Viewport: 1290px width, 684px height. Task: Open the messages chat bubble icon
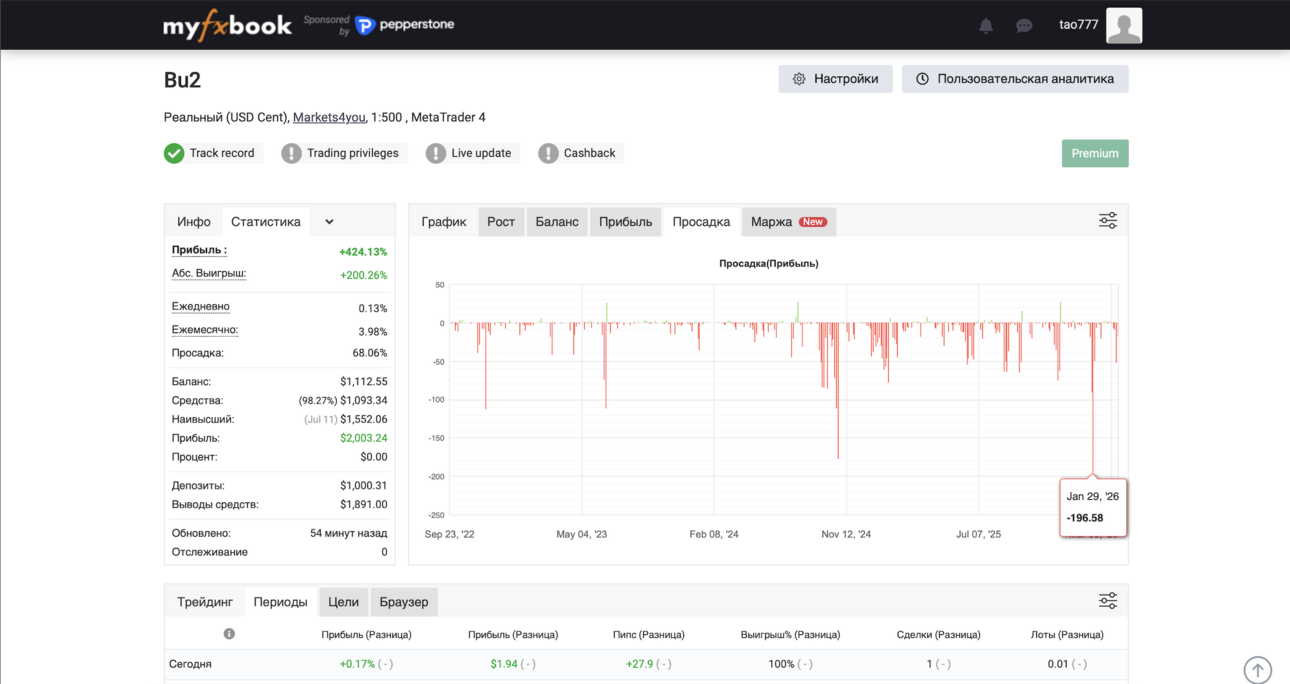pyautogui.click(x=1024, y=26)
